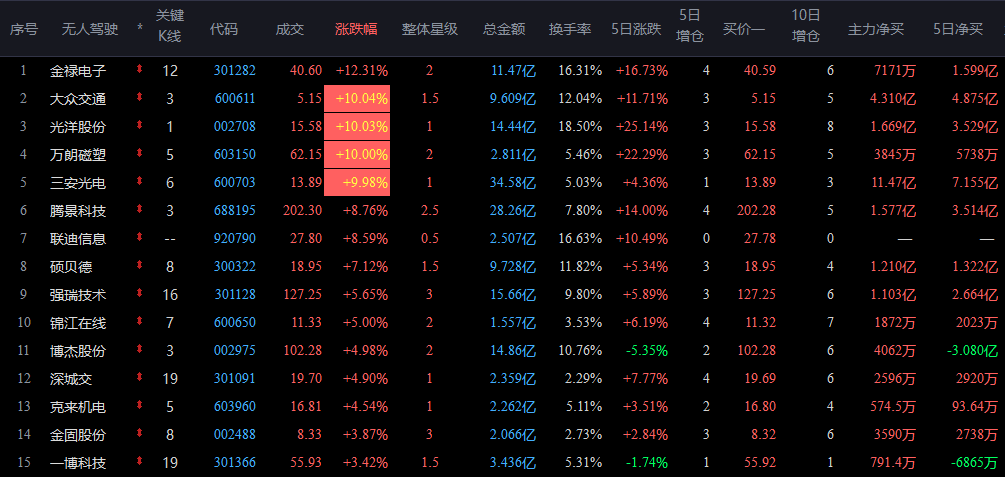Click the 5日净买 column header
1005x477 pixels.
958,29
